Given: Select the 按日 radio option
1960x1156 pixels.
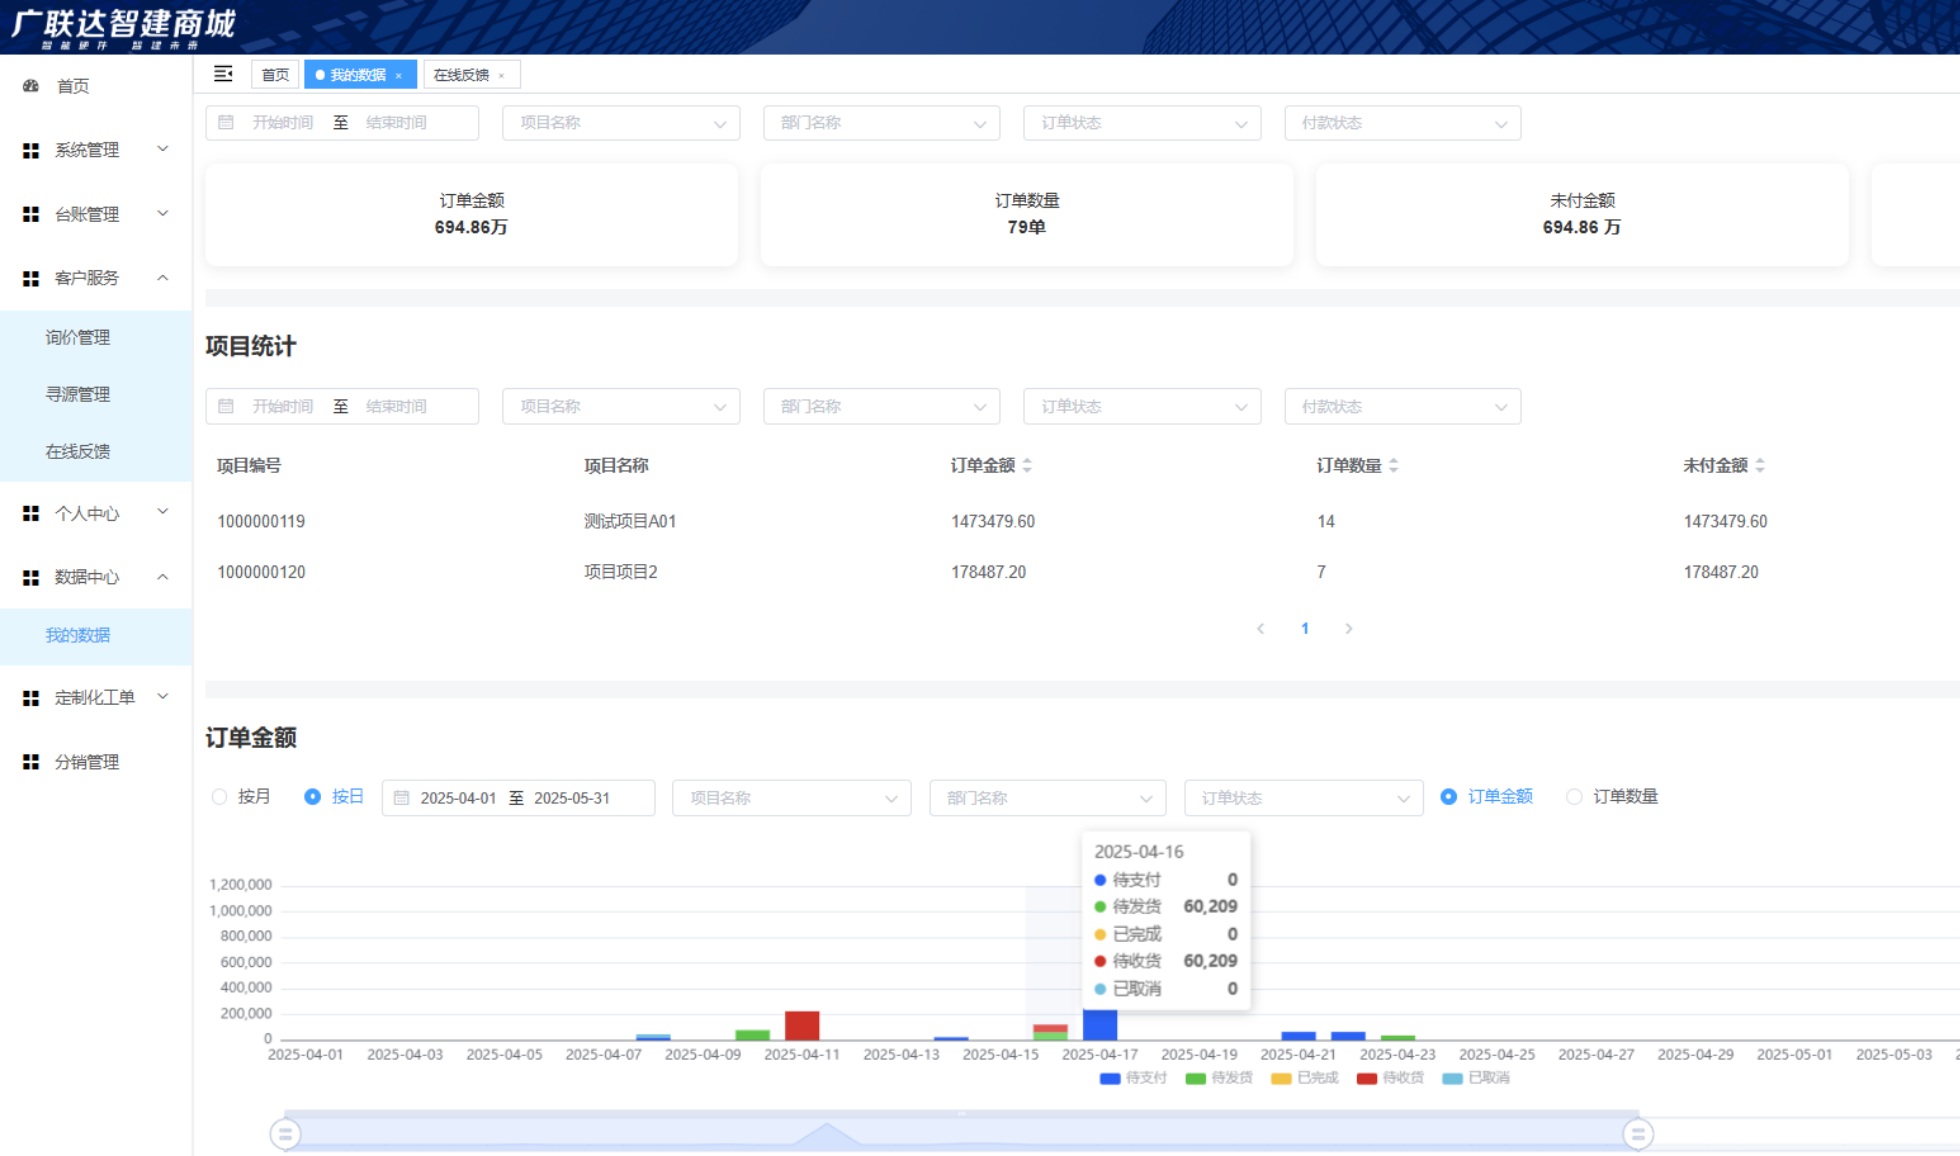Looking at the screenshot, I should pyautogui.click(x=313, y=797).
